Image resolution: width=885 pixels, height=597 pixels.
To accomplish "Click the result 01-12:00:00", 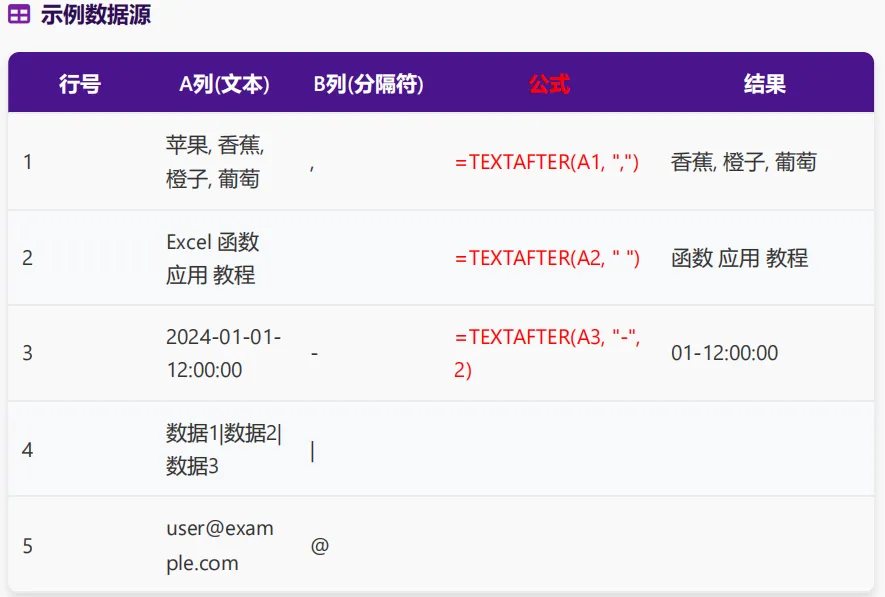I will tap(725, 353).
